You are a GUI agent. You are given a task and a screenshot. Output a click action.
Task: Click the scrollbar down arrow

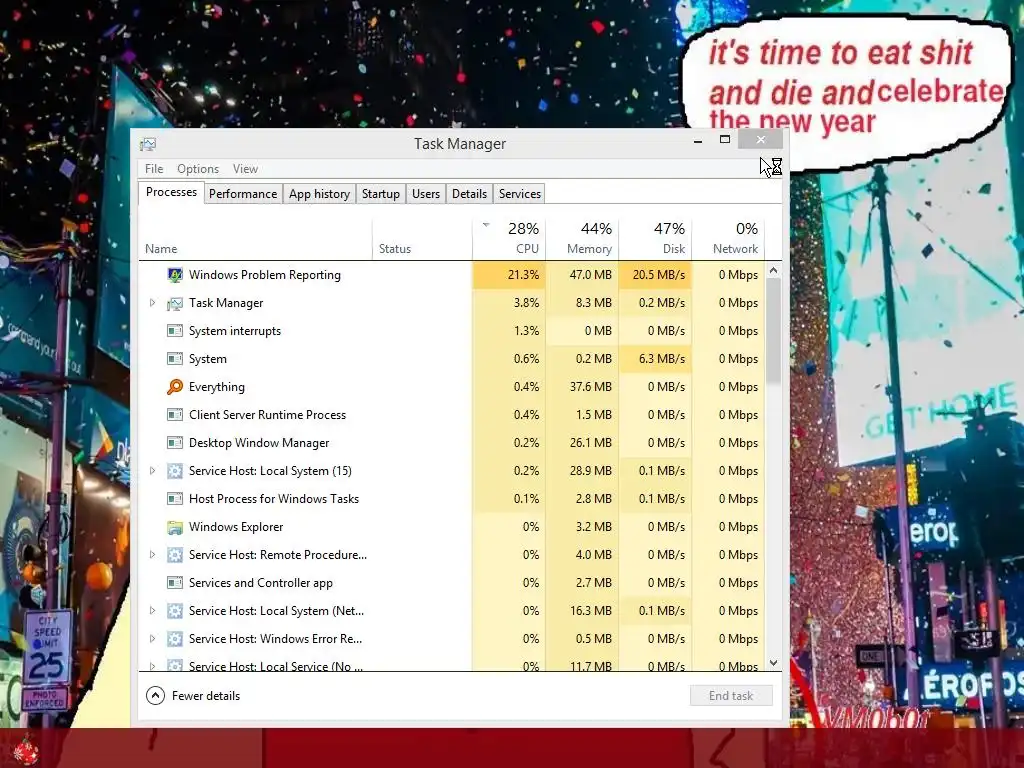pos(774,663)
